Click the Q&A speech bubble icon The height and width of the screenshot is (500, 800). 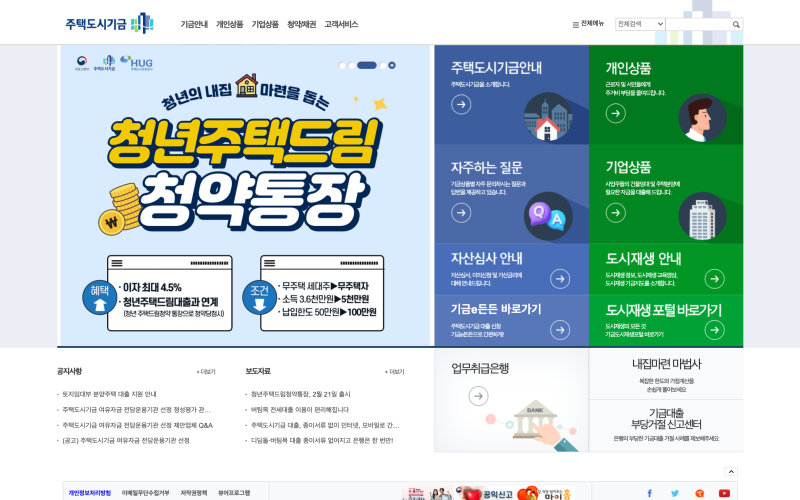[548, 216]
